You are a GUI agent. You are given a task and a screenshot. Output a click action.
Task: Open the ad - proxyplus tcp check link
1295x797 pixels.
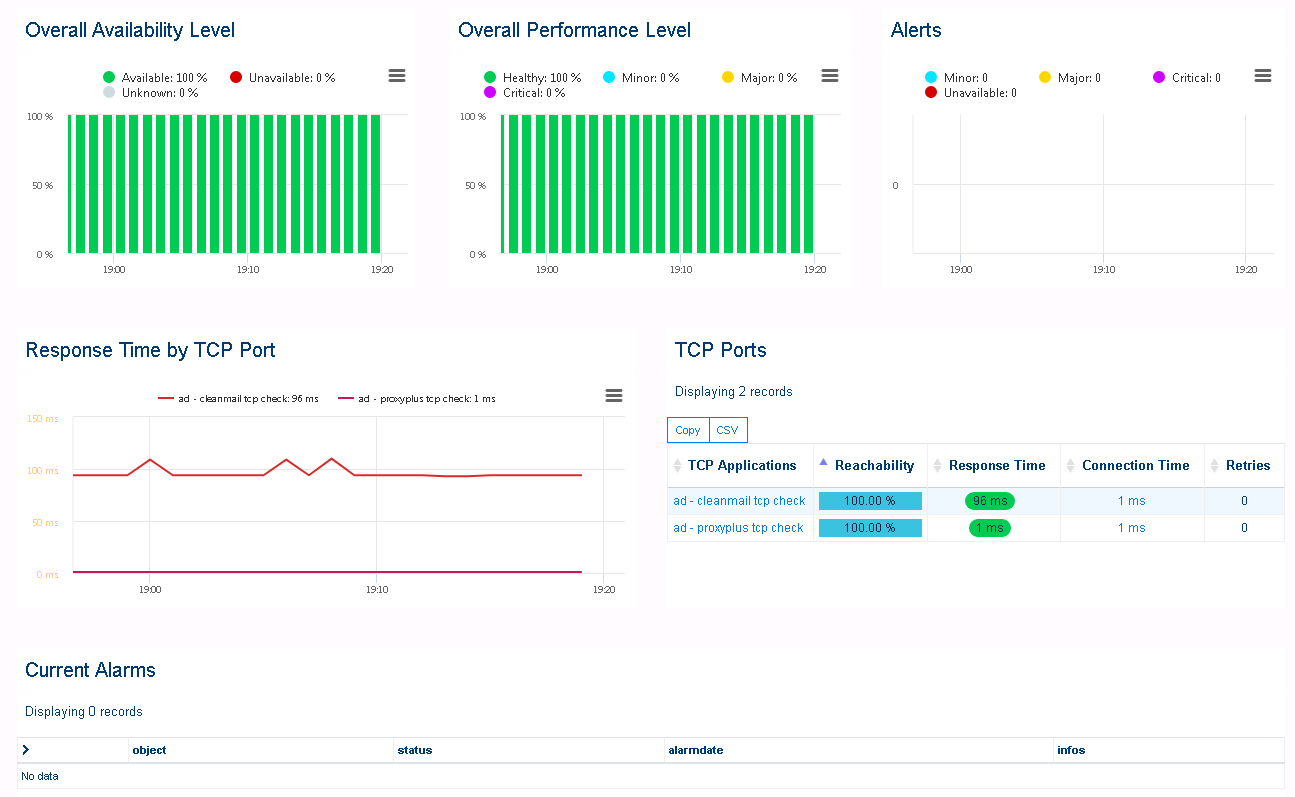click(x=739, y=527)
